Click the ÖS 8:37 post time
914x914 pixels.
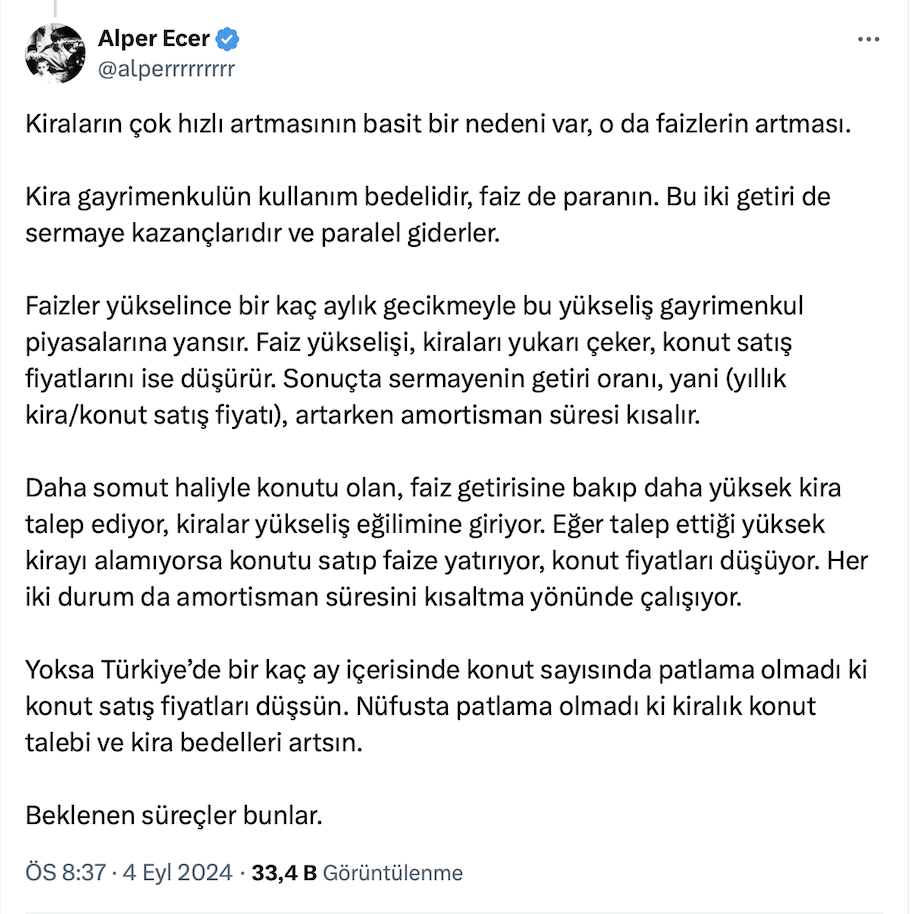(66, 872)
